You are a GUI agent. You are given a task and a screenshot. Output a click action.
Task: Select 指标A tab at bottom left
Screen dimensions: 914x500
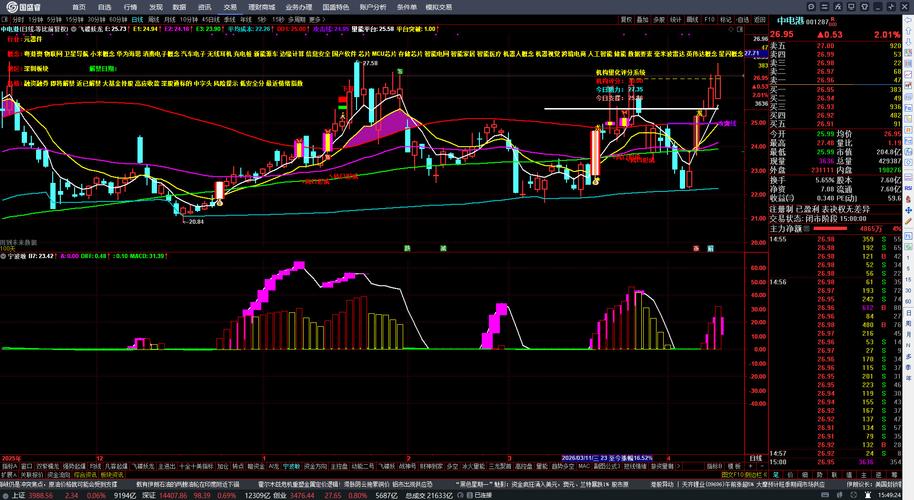[x=9, y=466]
